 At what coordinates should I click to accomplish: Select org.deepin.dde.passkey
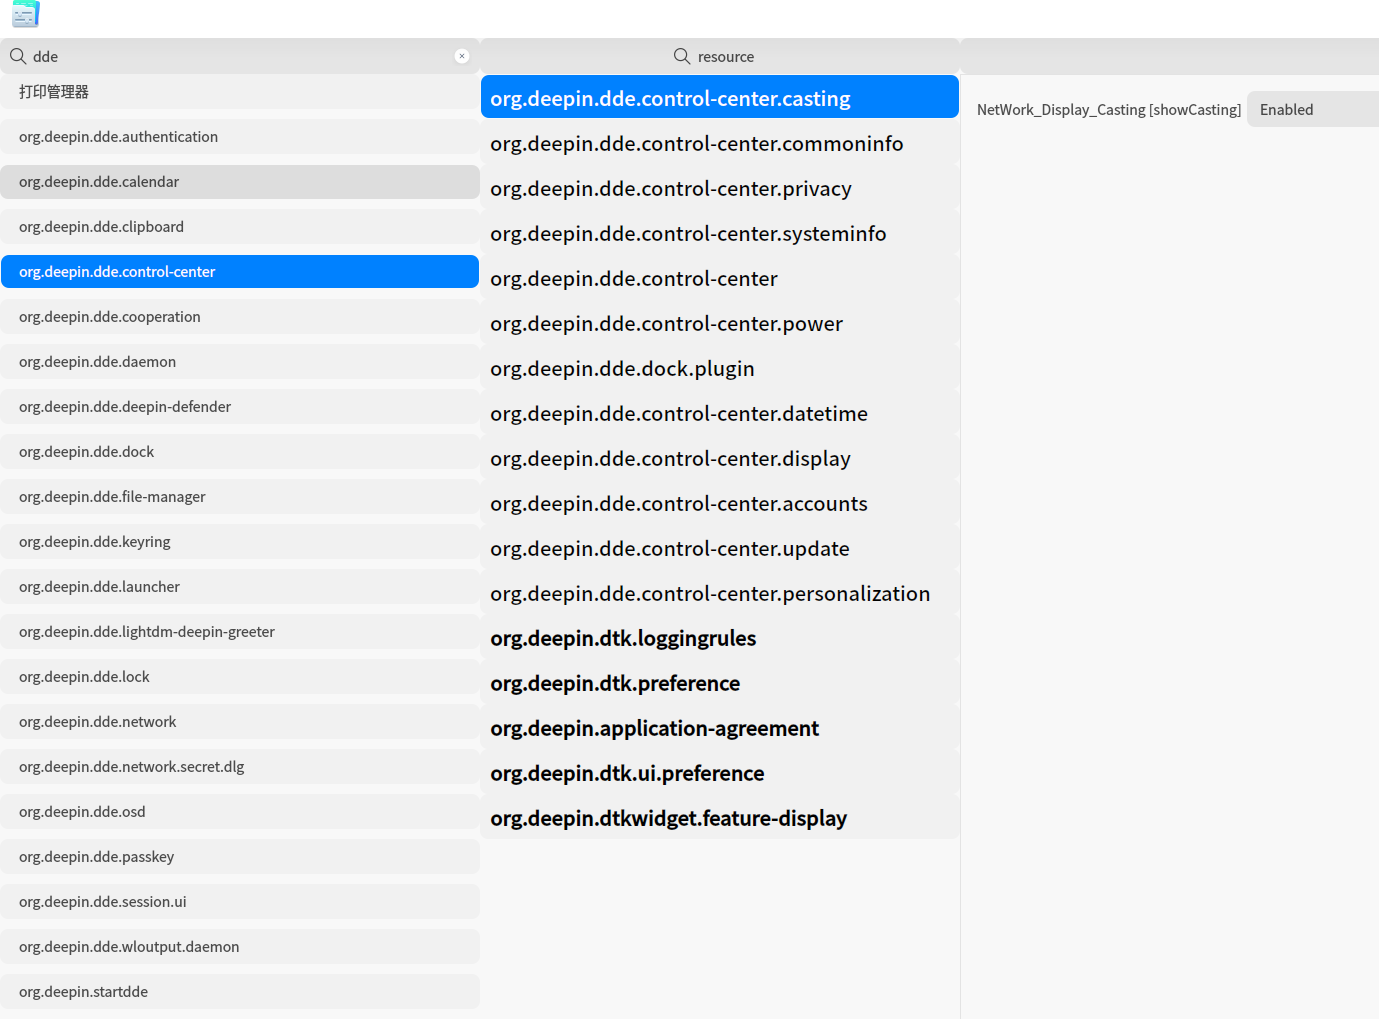(240, 857)
